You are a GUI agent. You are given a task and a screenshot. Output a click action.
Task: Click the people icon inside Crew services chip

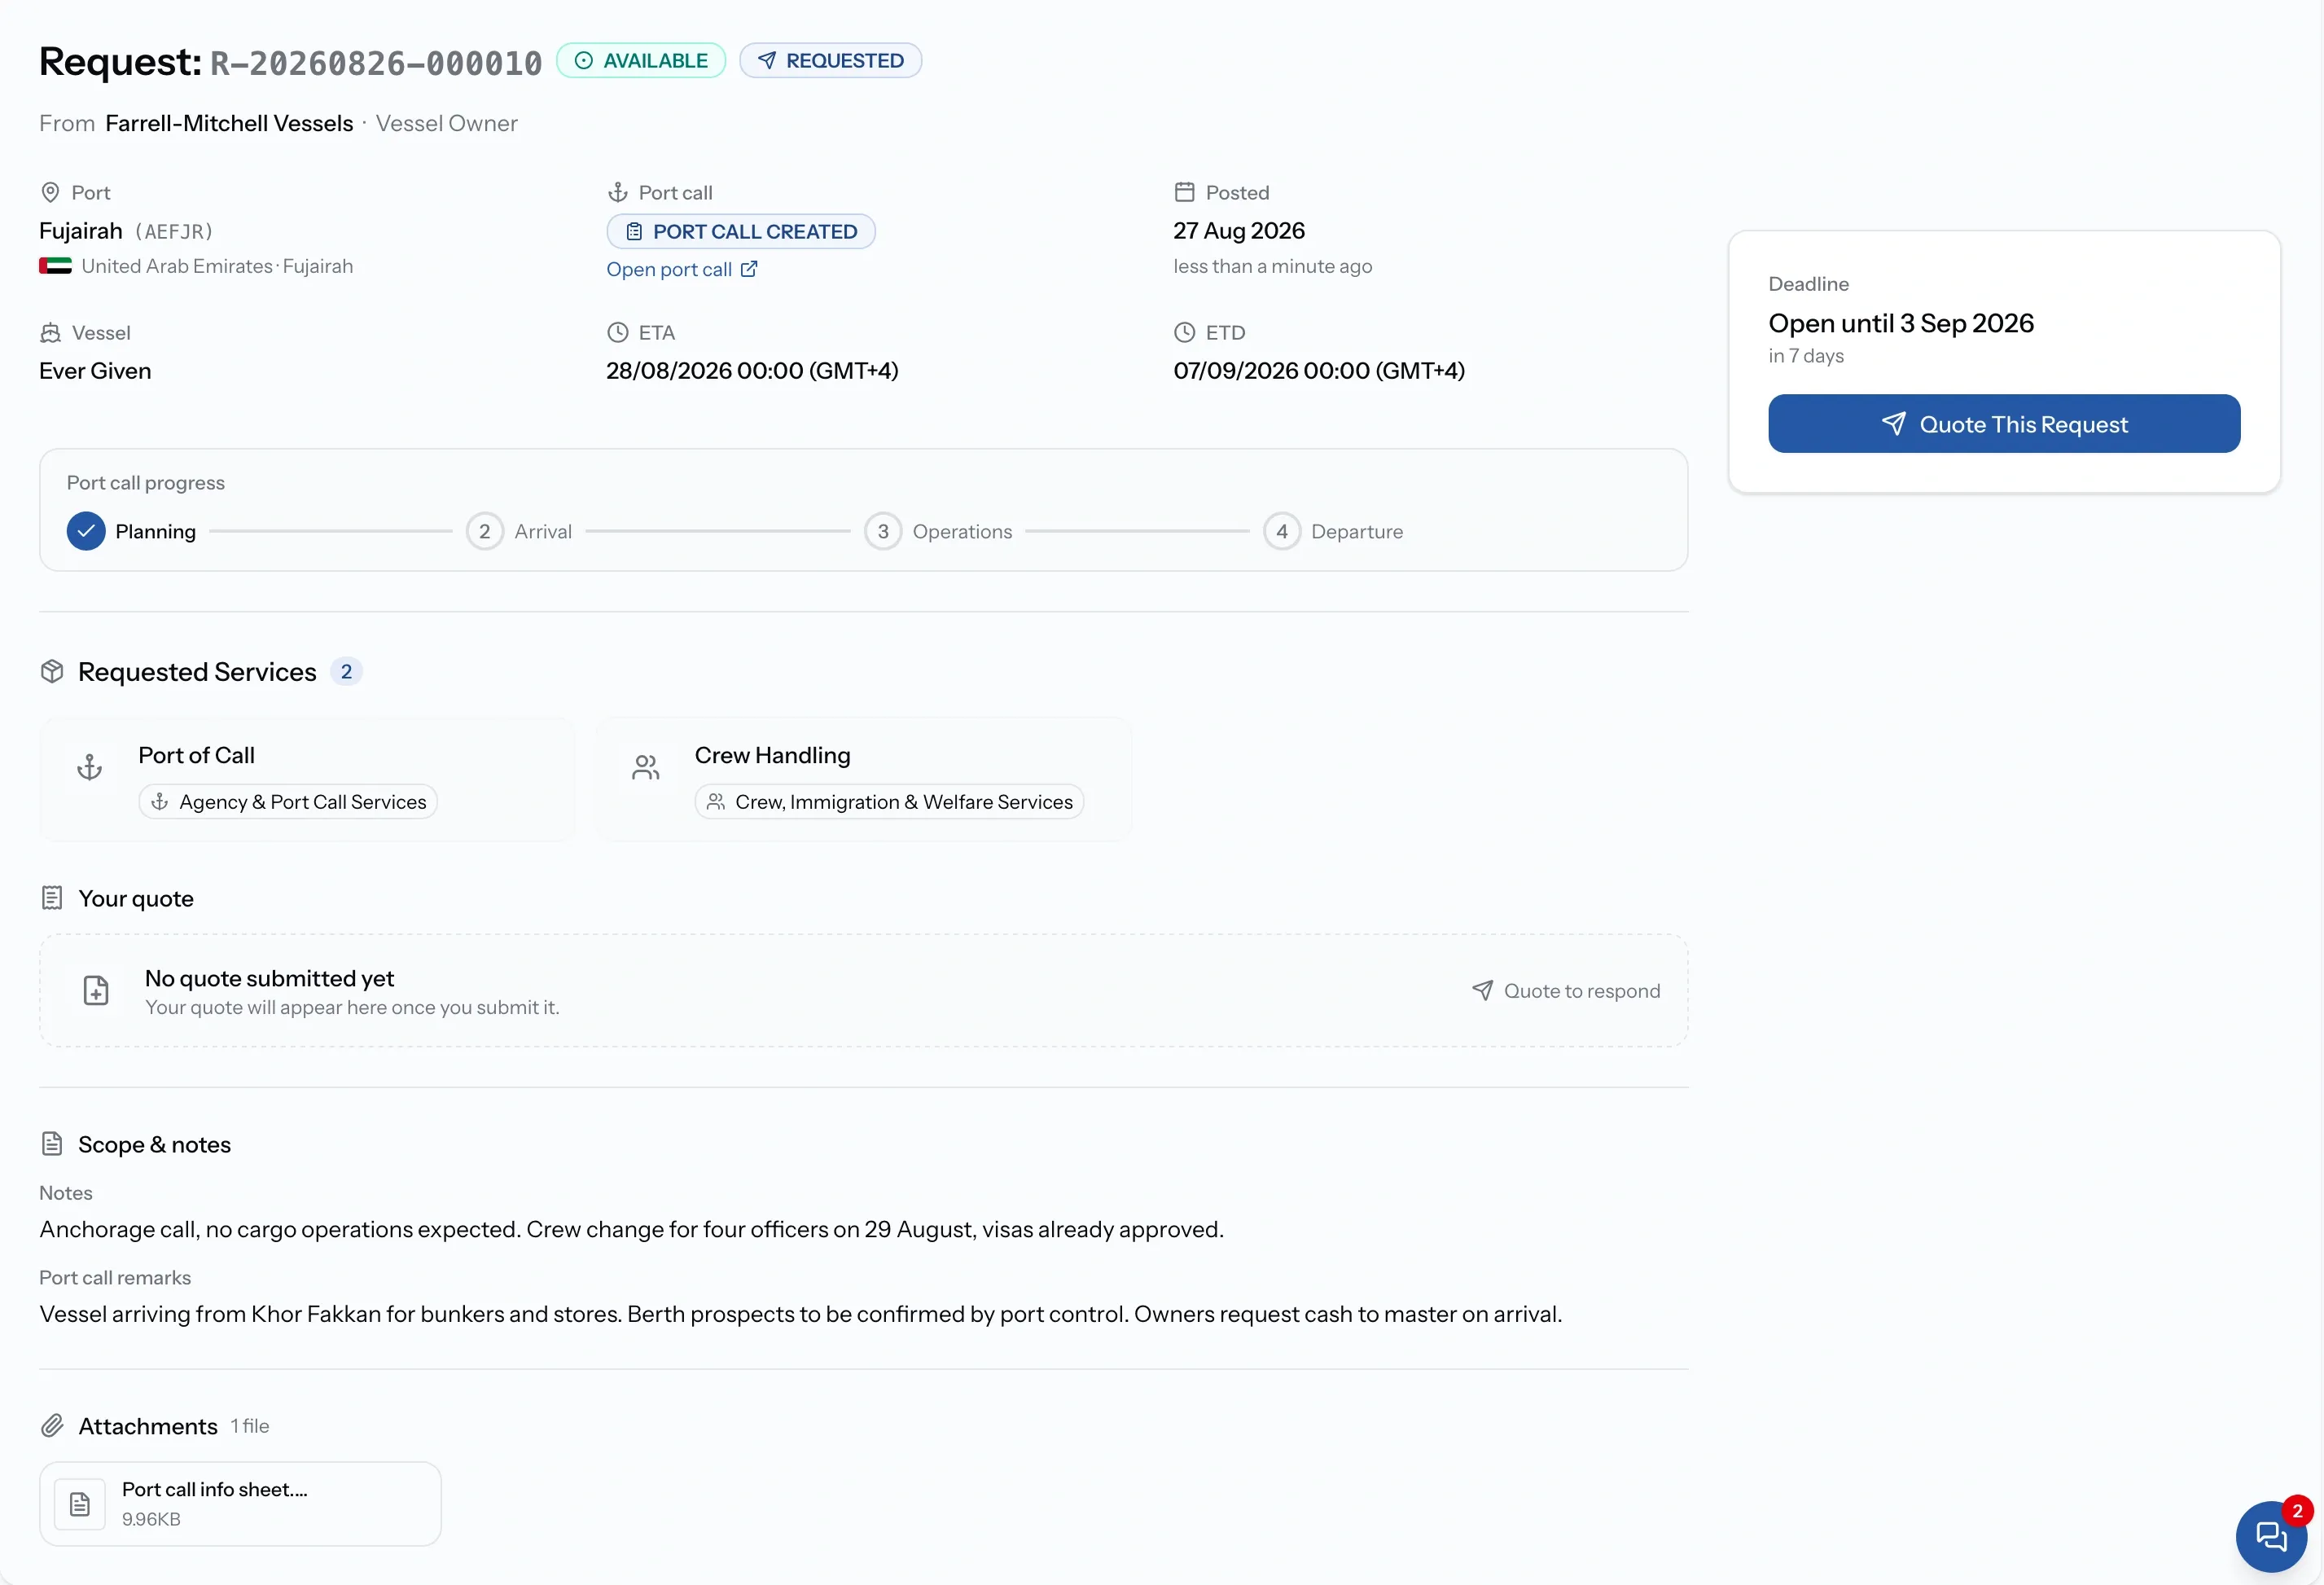point(715,802)
